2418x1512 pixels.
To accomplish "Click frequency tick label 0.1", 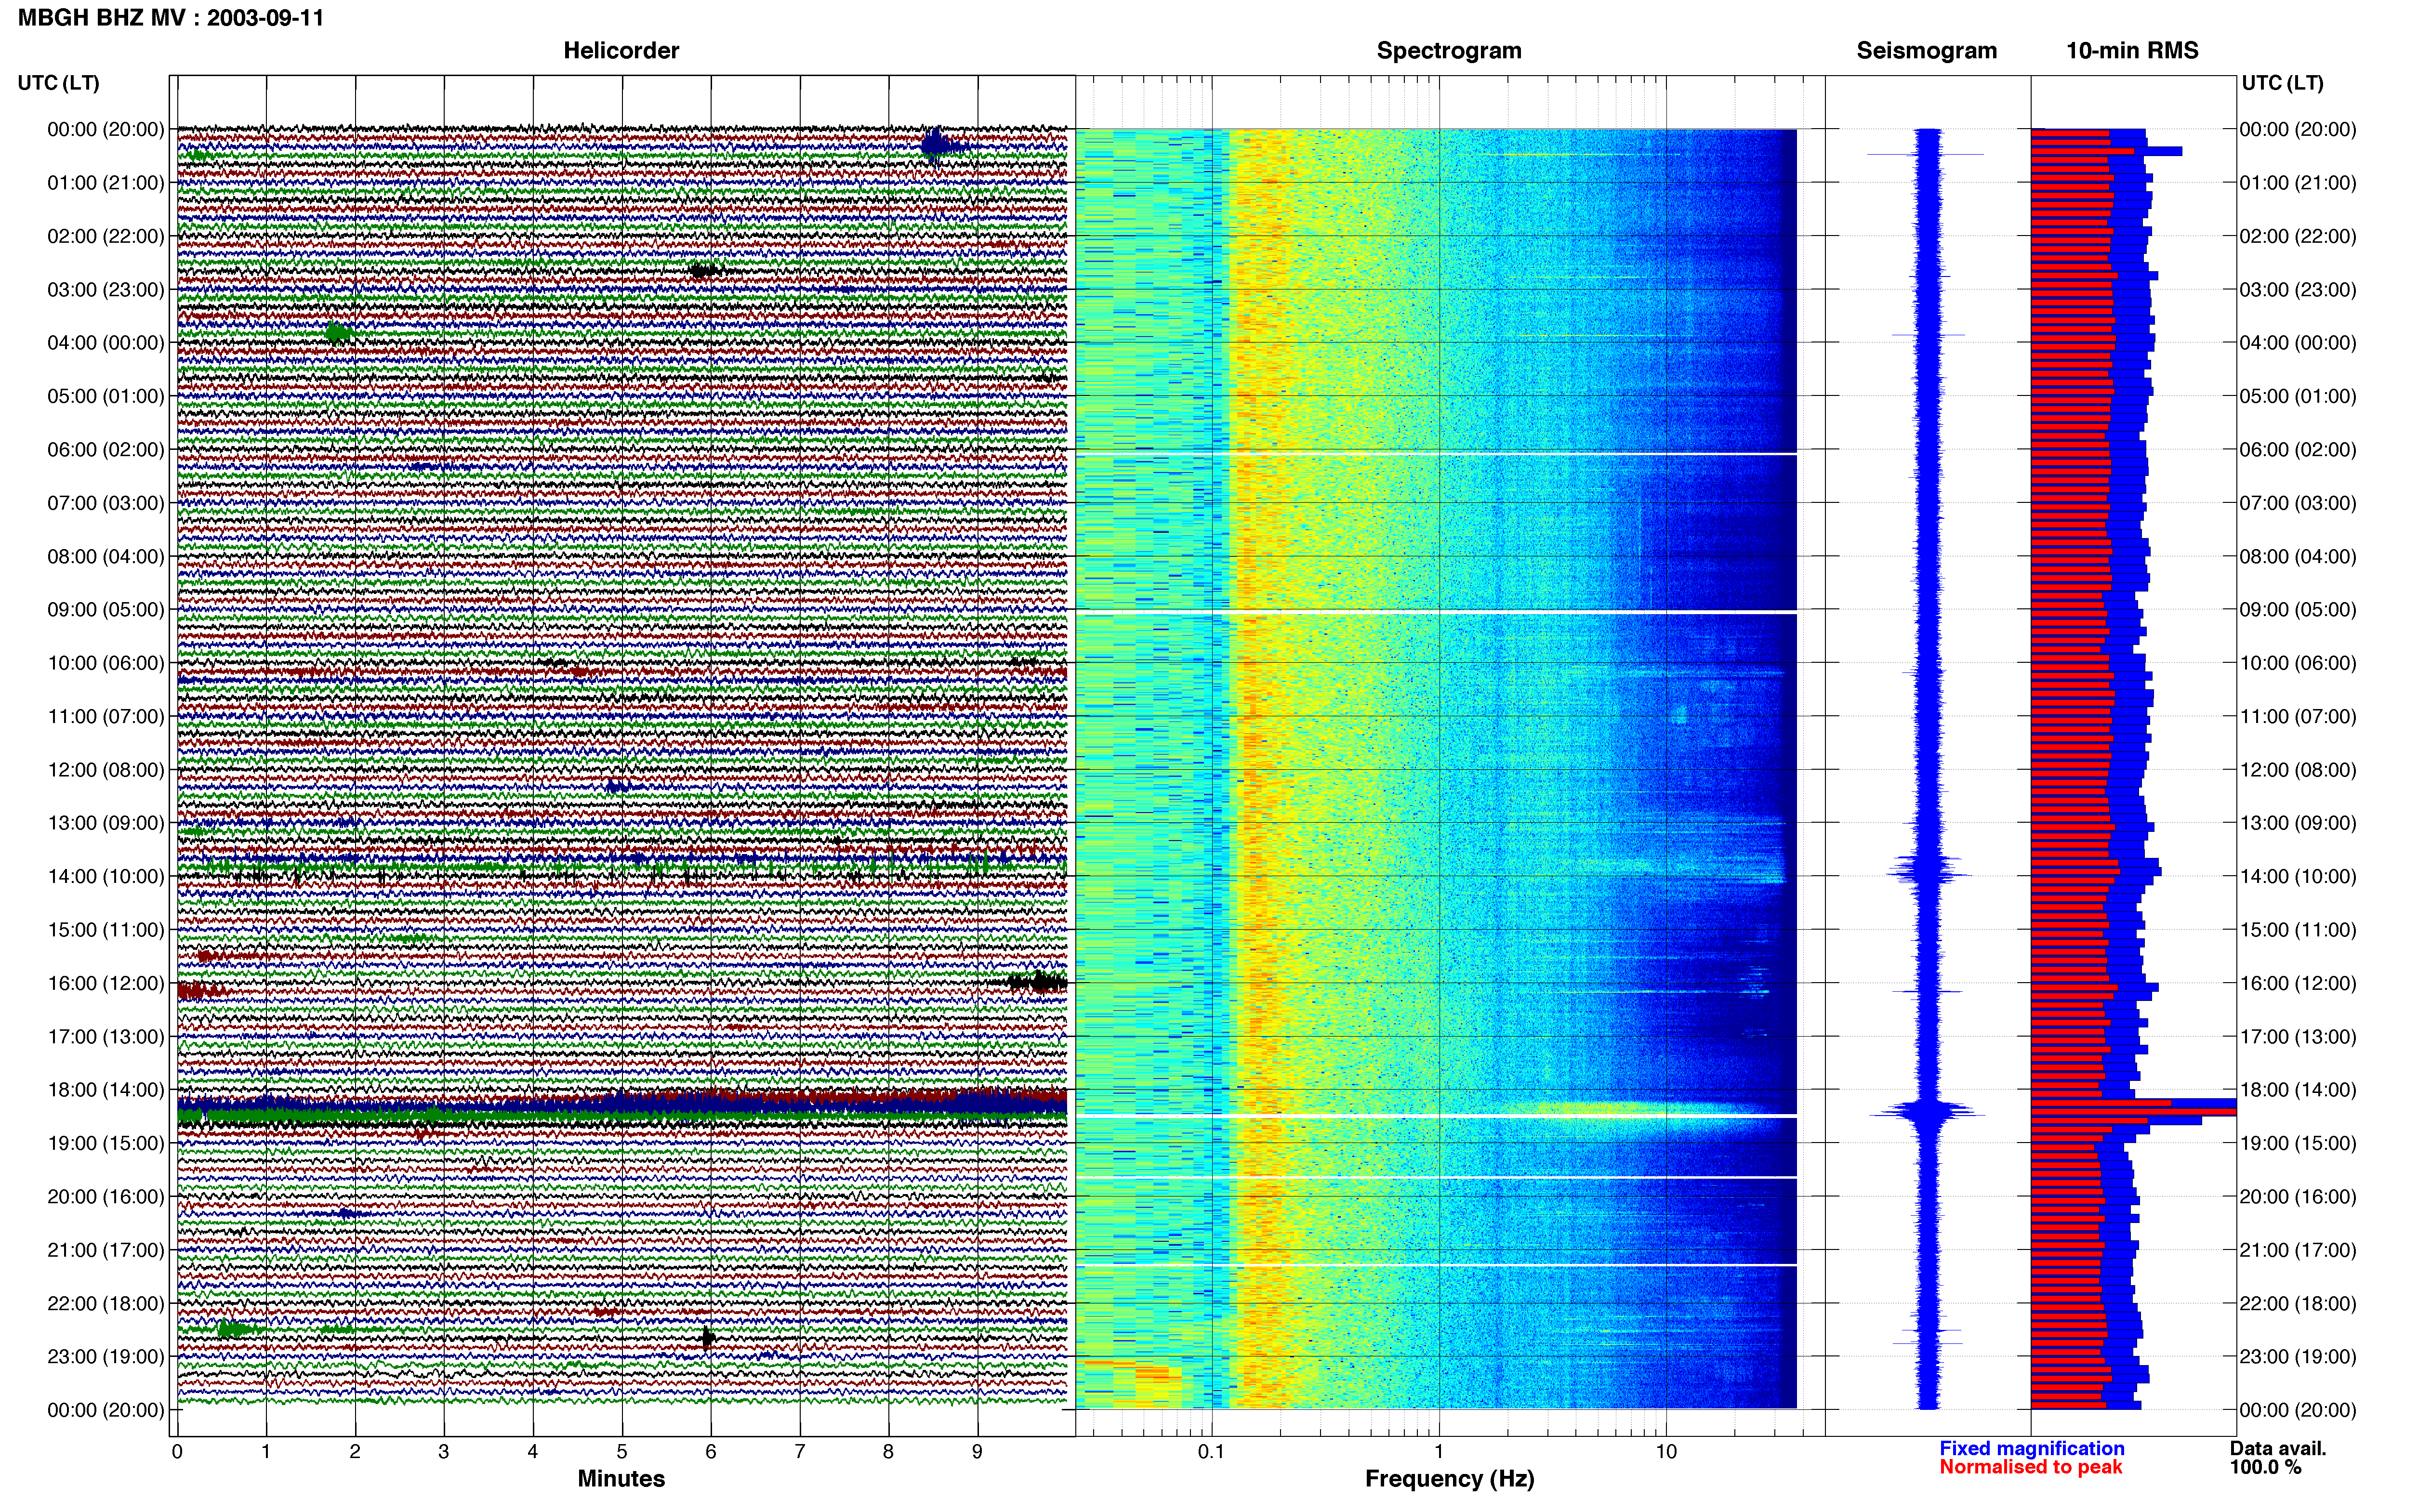I will pyautogui.click(x=1211, y=1452).
